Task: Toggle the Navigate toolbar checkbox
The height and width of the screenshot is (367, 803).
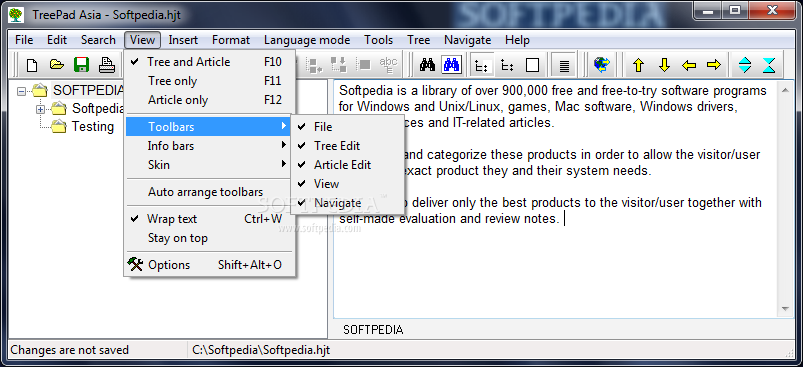Action: (x=348, y=203)
